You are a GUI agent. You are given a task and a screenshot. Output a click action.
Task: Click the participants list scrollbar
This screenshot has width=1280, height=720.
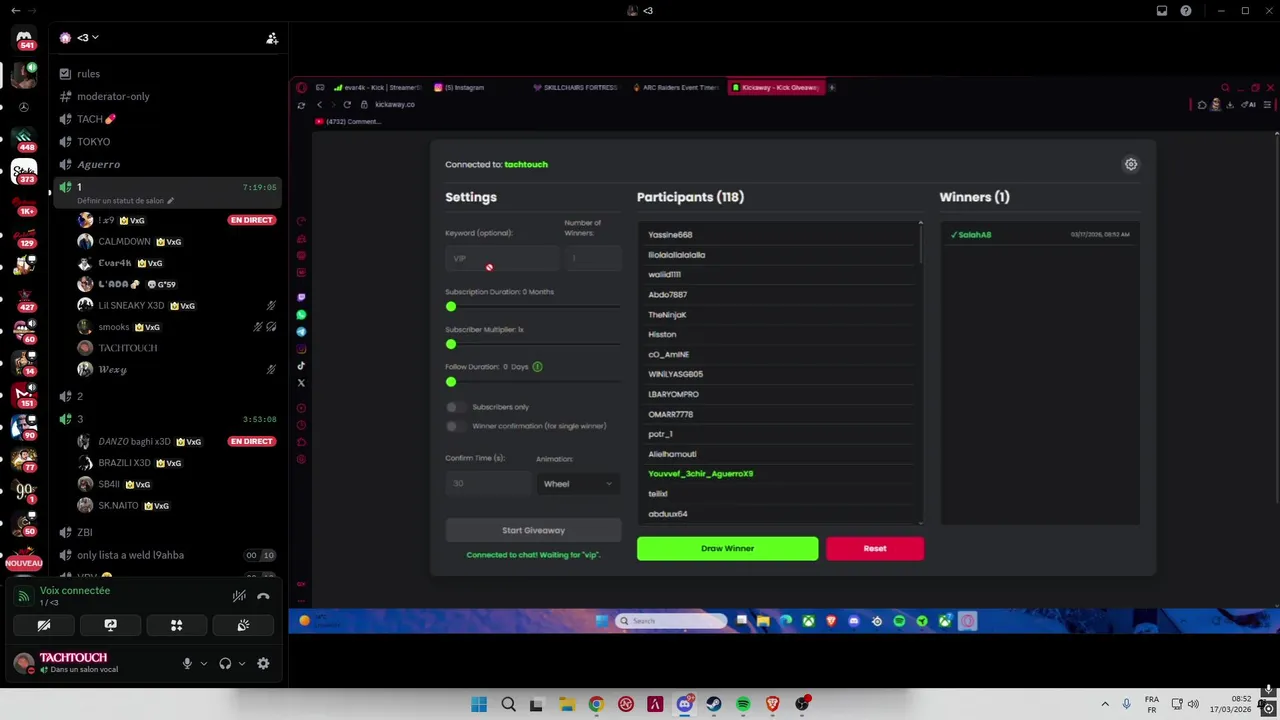coord(921,243)
